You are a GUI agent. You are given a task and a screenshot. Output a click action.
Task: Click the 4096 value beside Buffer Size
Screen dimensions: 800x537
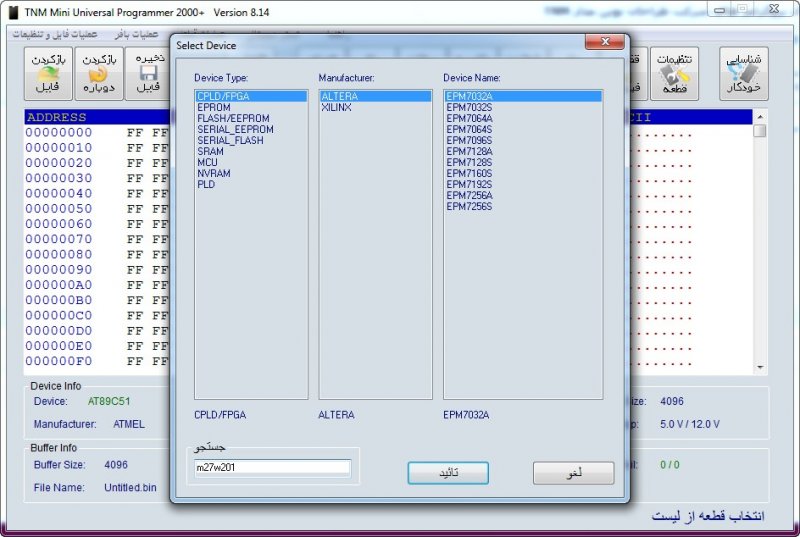116,465
